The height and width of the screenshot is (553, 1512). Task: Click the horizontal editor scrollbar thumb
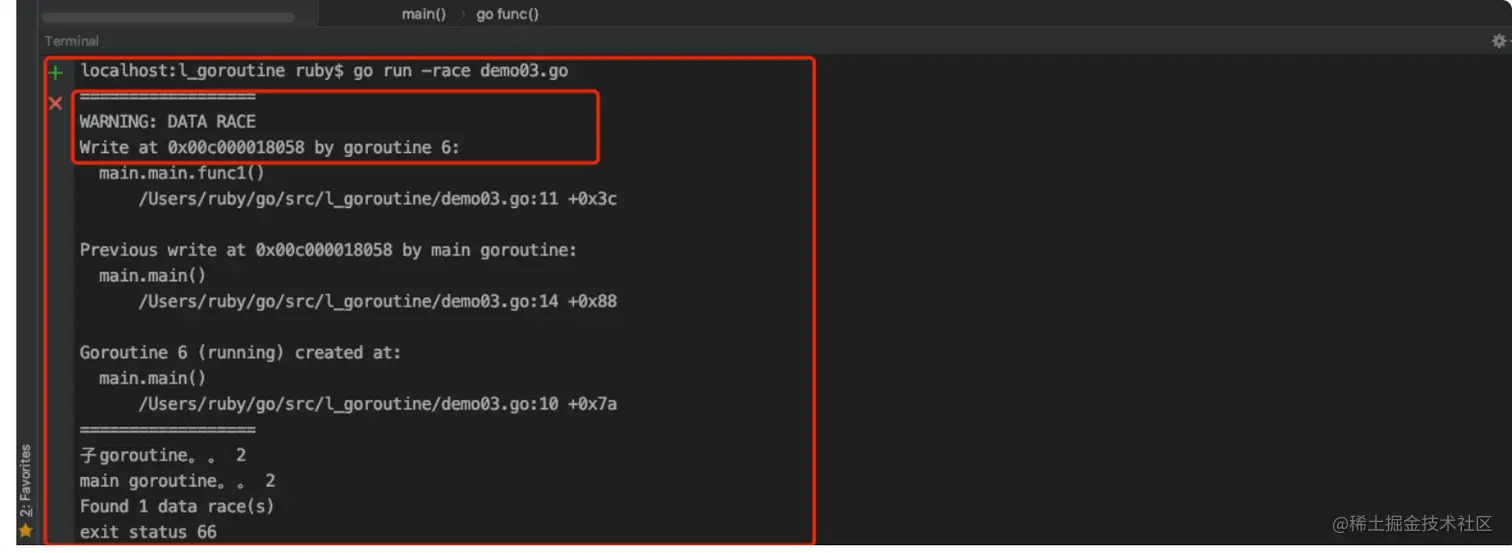pyautogui.click(x=168, y=18)
